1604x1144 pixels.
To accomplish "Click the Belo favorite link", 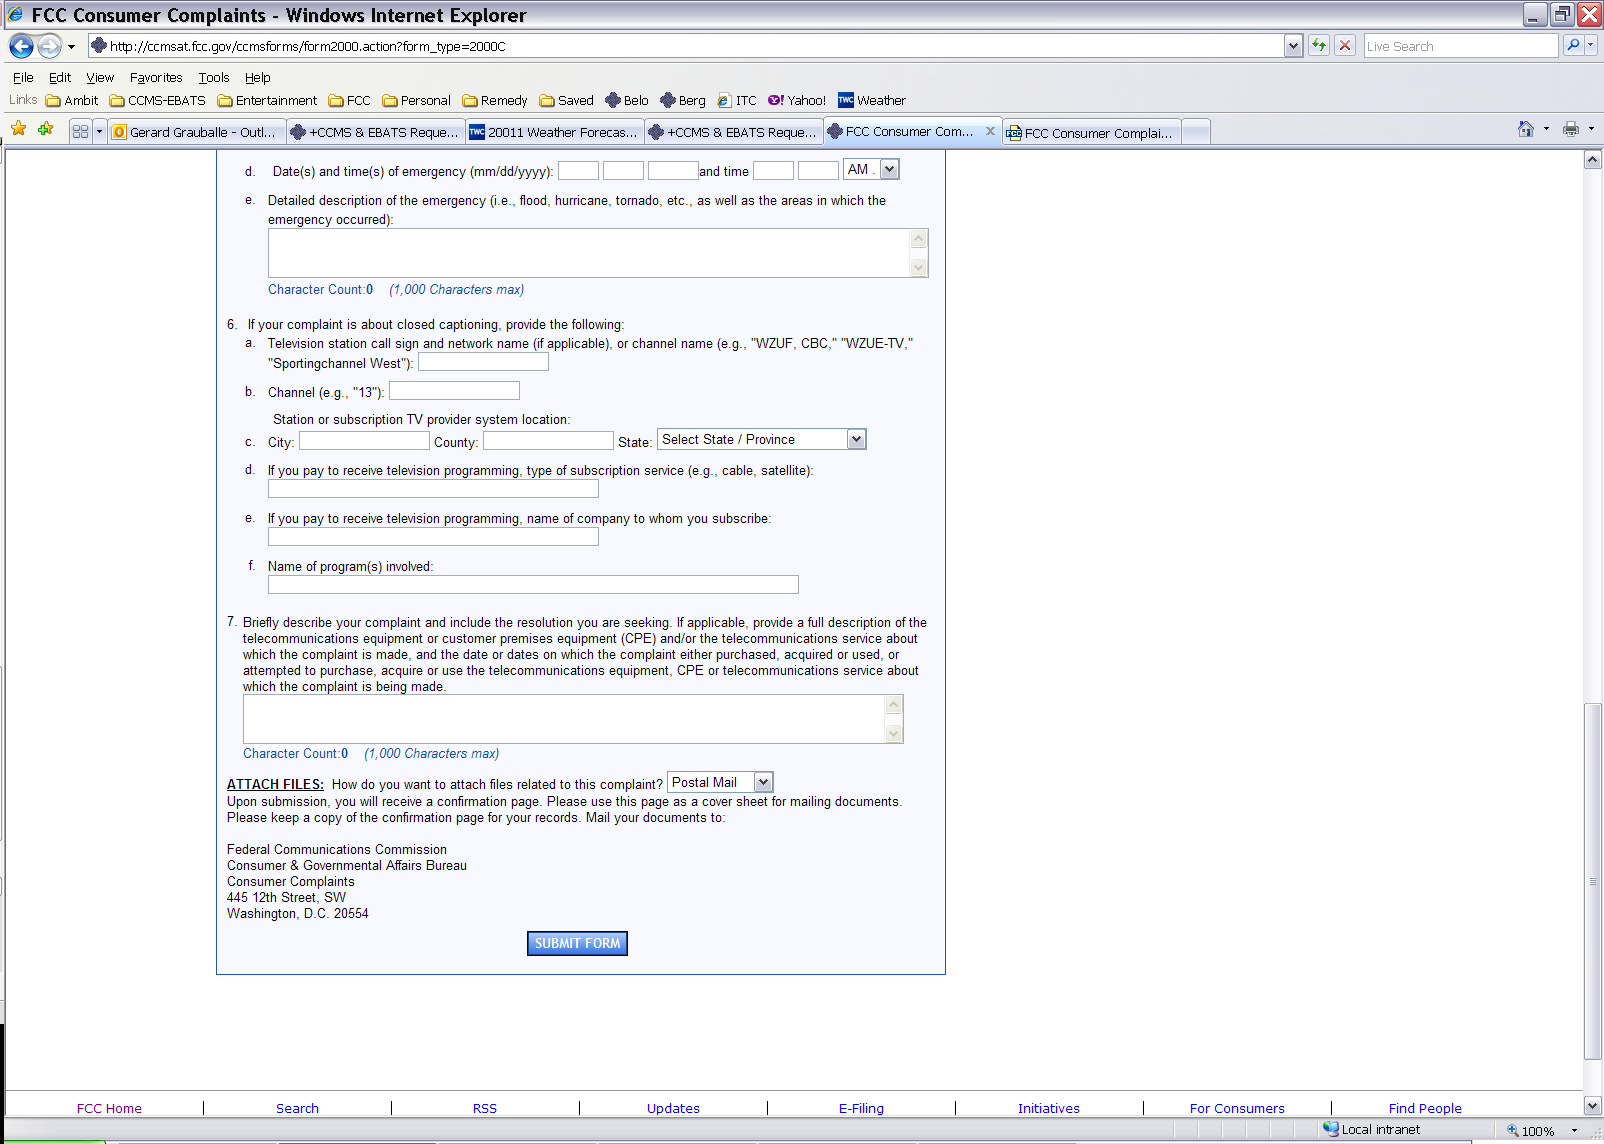I will click(627, 100).
